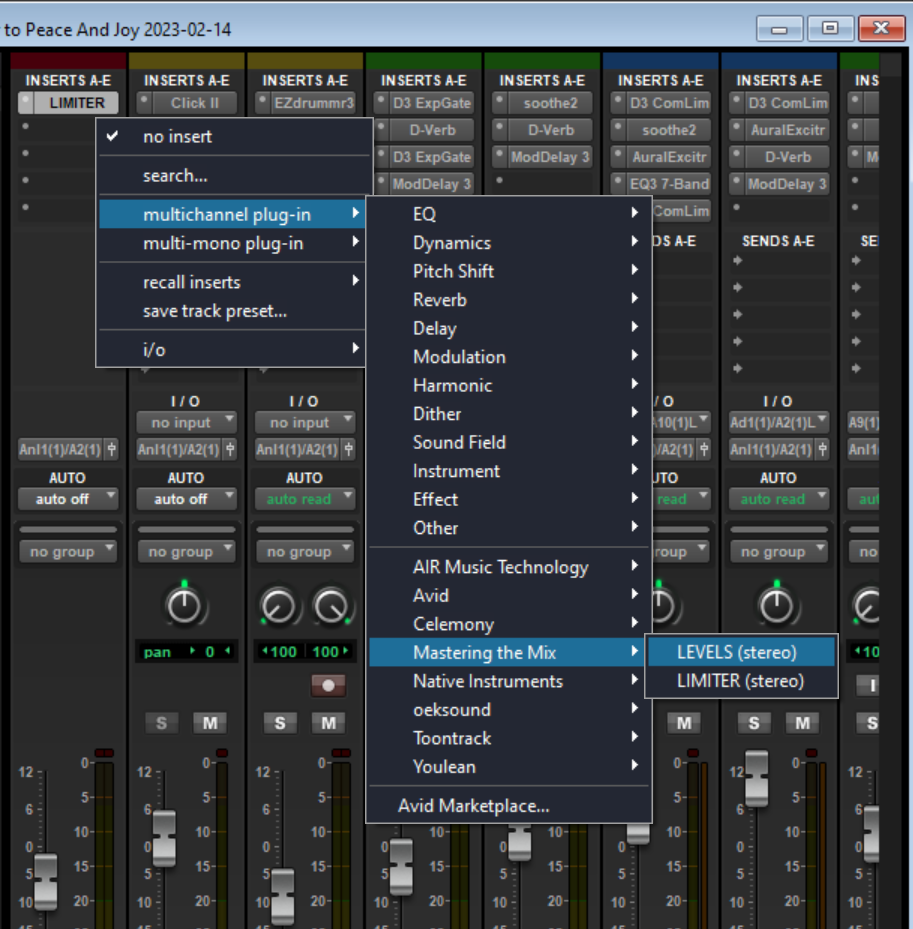Open the EZdrummr3 insert plug-in
Screen dimensions: 913x929
(313, 102)
